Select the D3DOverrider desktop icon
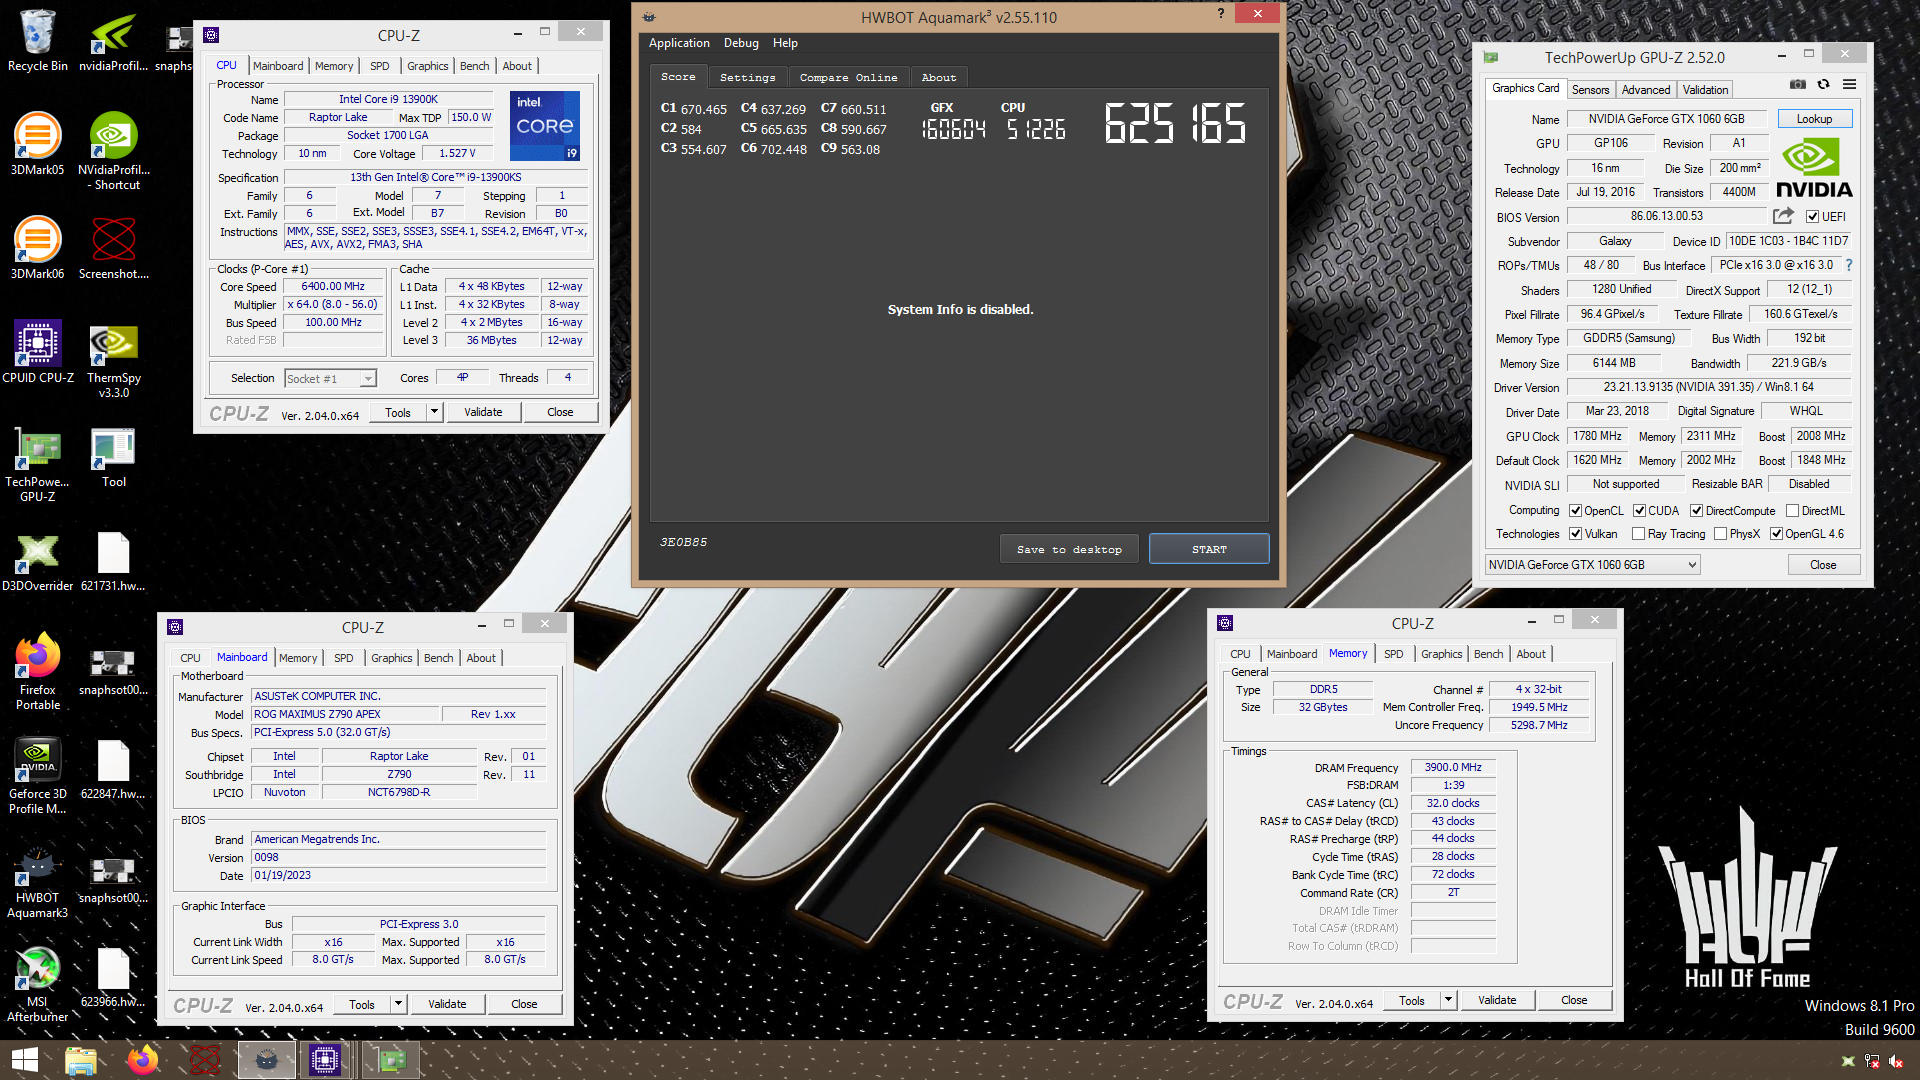 point(38,560)
